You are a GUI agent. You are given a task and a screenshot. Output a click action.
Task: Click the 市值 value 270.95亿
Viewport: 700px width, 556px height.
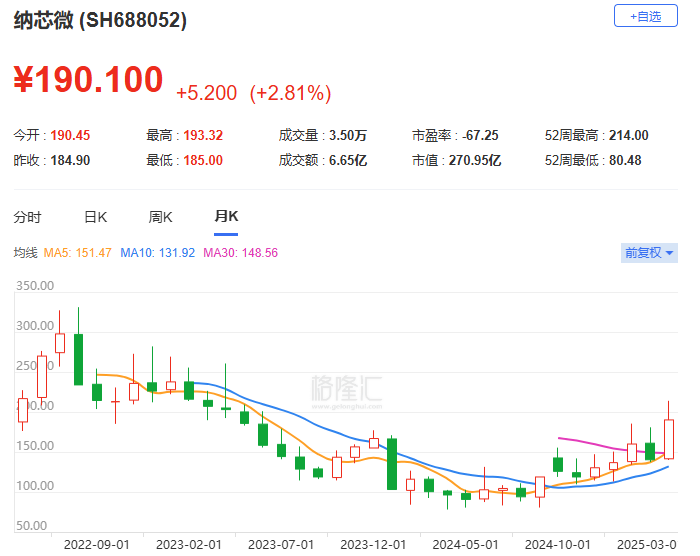475,160
